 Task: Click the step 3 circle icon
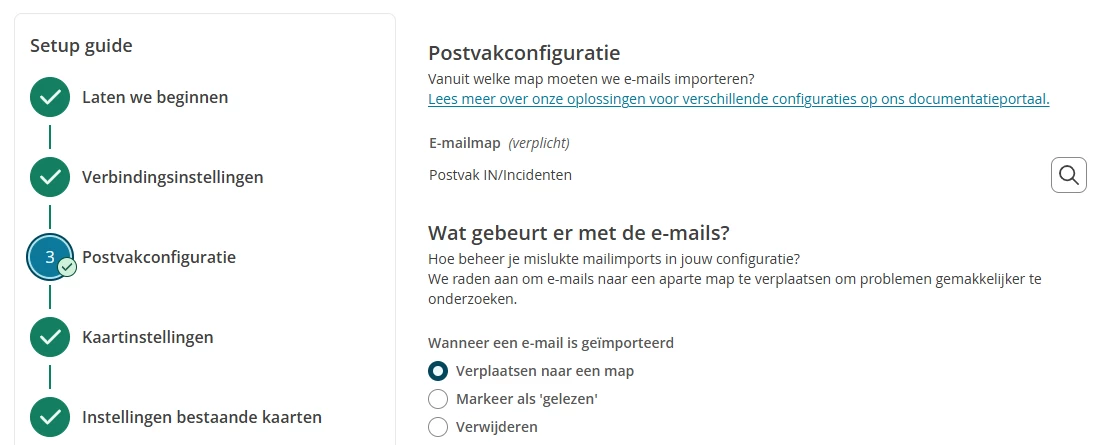(50, 257)
